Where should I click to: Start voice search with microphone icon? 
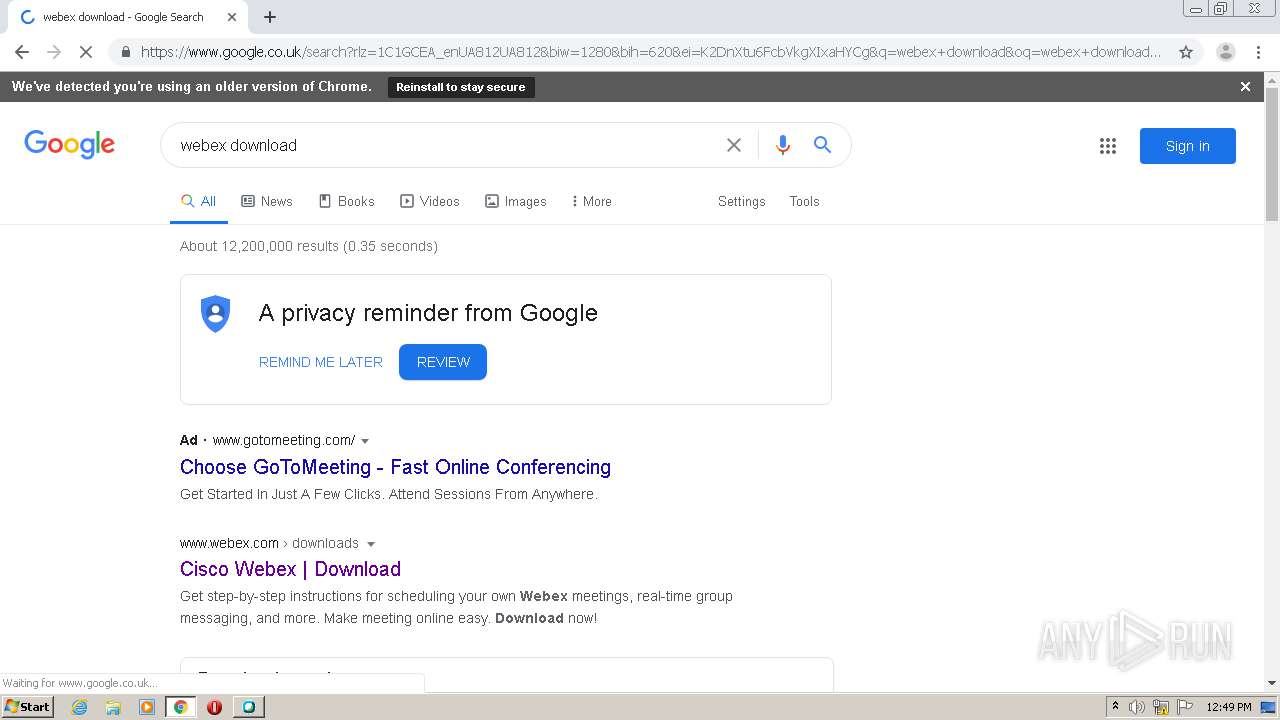click(783, 145)
